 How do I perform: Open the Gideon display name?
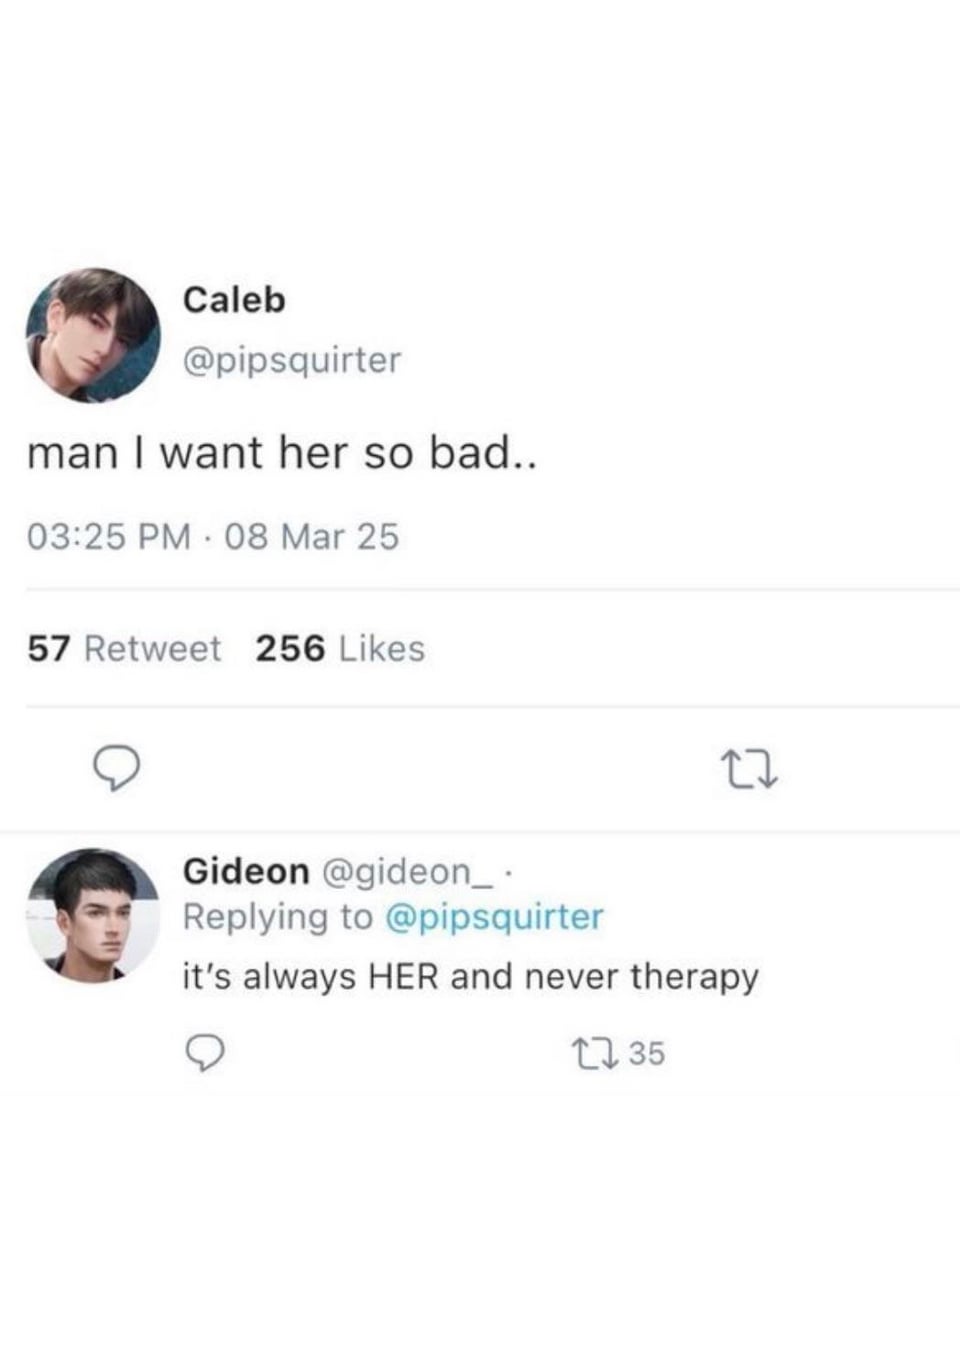246,871
